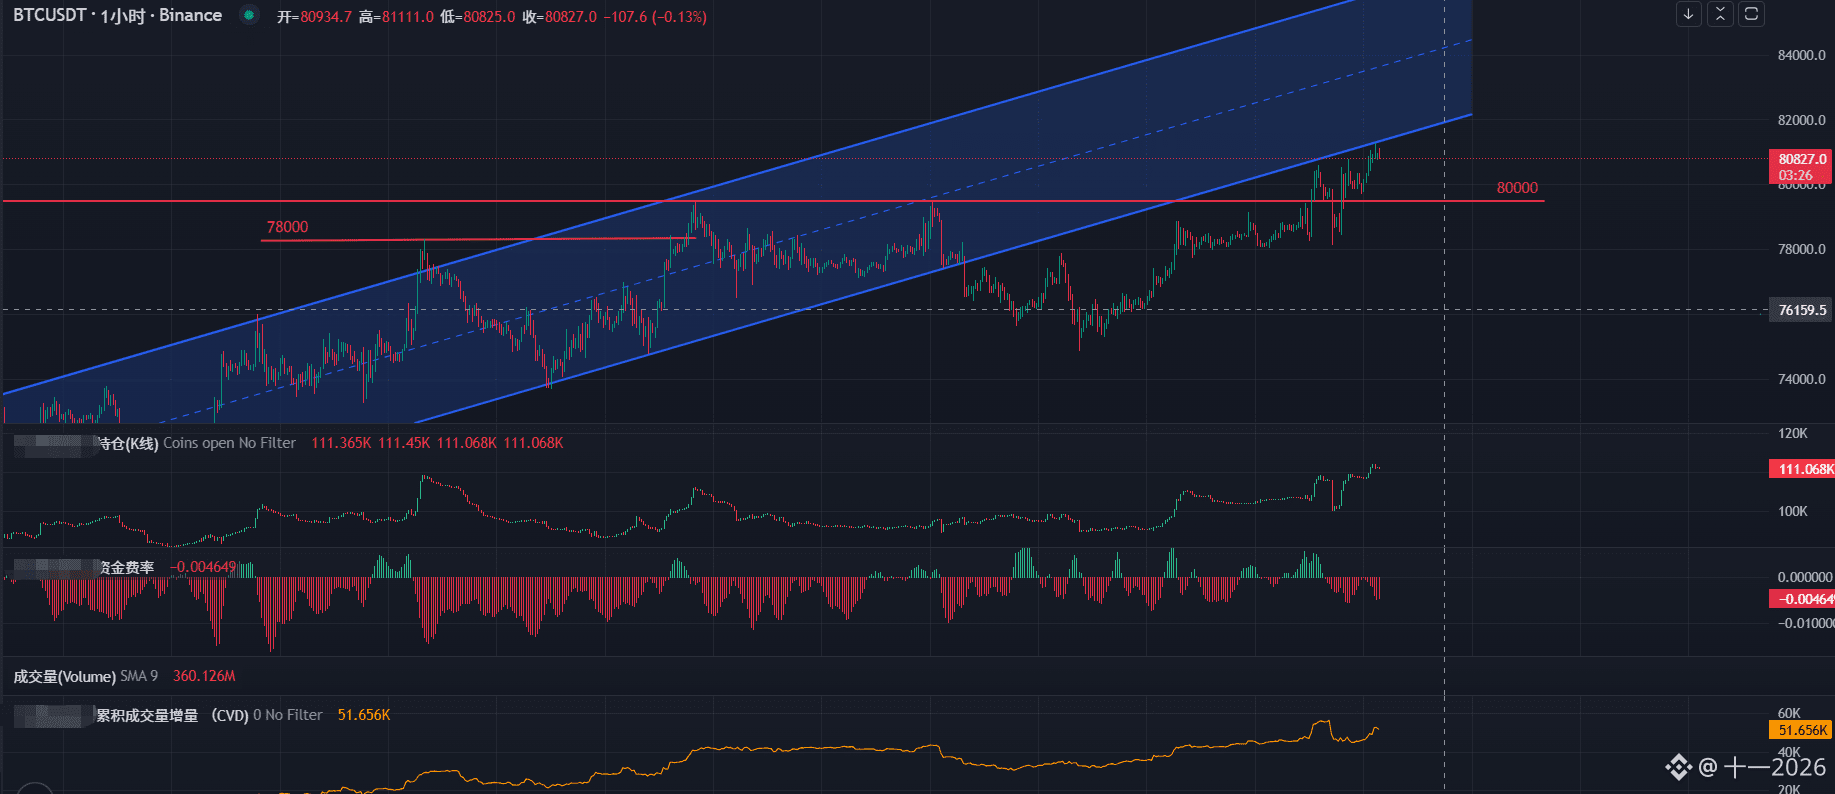Select the red 80000 annotation text

(x=1517, y=188)
